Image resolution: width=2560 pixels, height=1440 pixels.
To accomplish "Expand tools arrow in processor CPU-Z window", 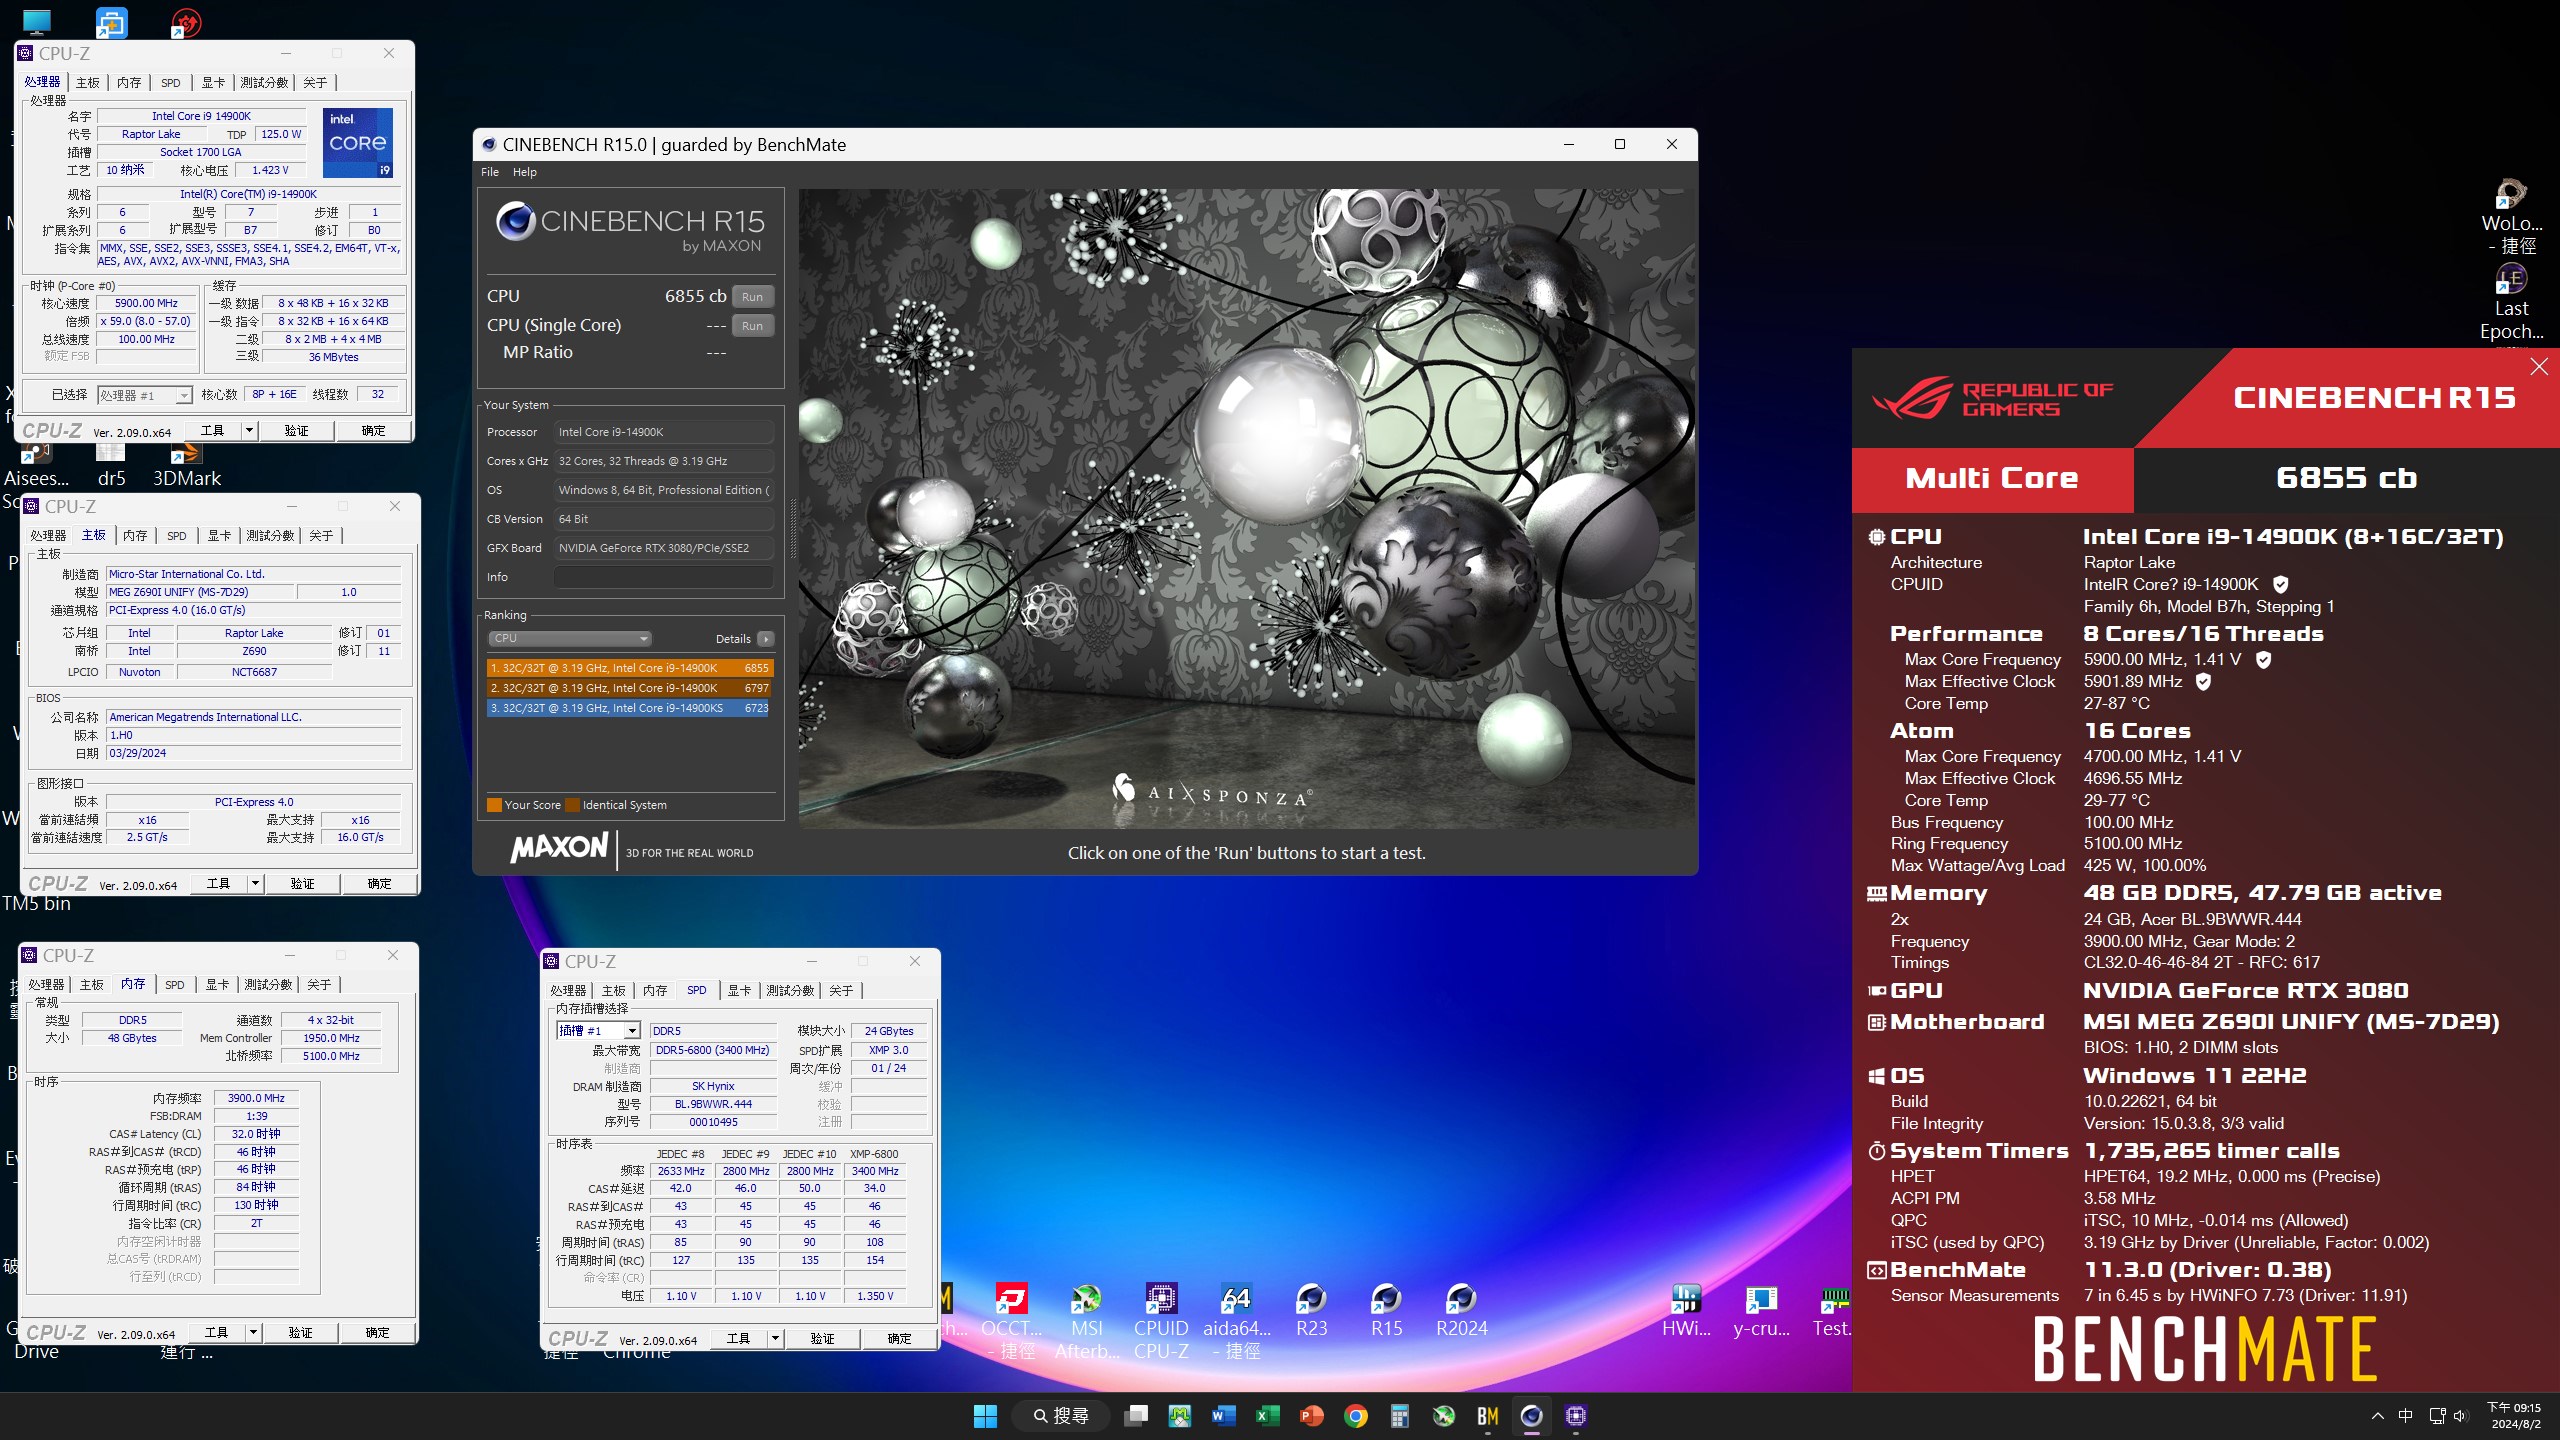I will (249, 430).
